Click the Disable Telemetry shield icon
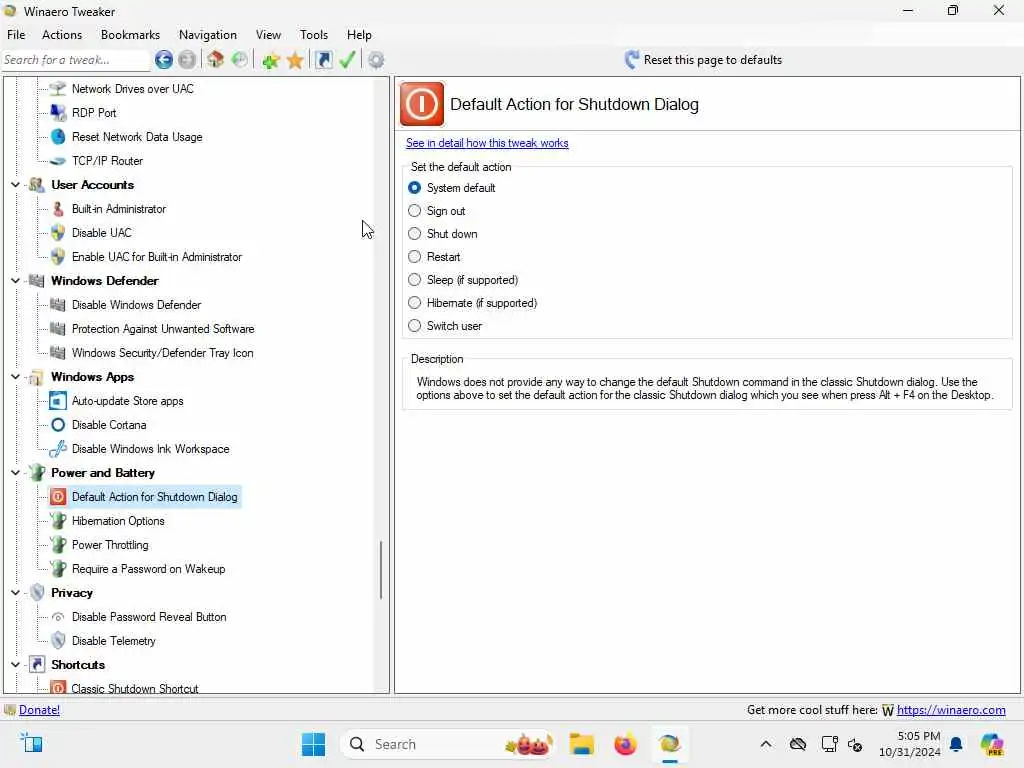1024x768 pixels. (58, 641)
